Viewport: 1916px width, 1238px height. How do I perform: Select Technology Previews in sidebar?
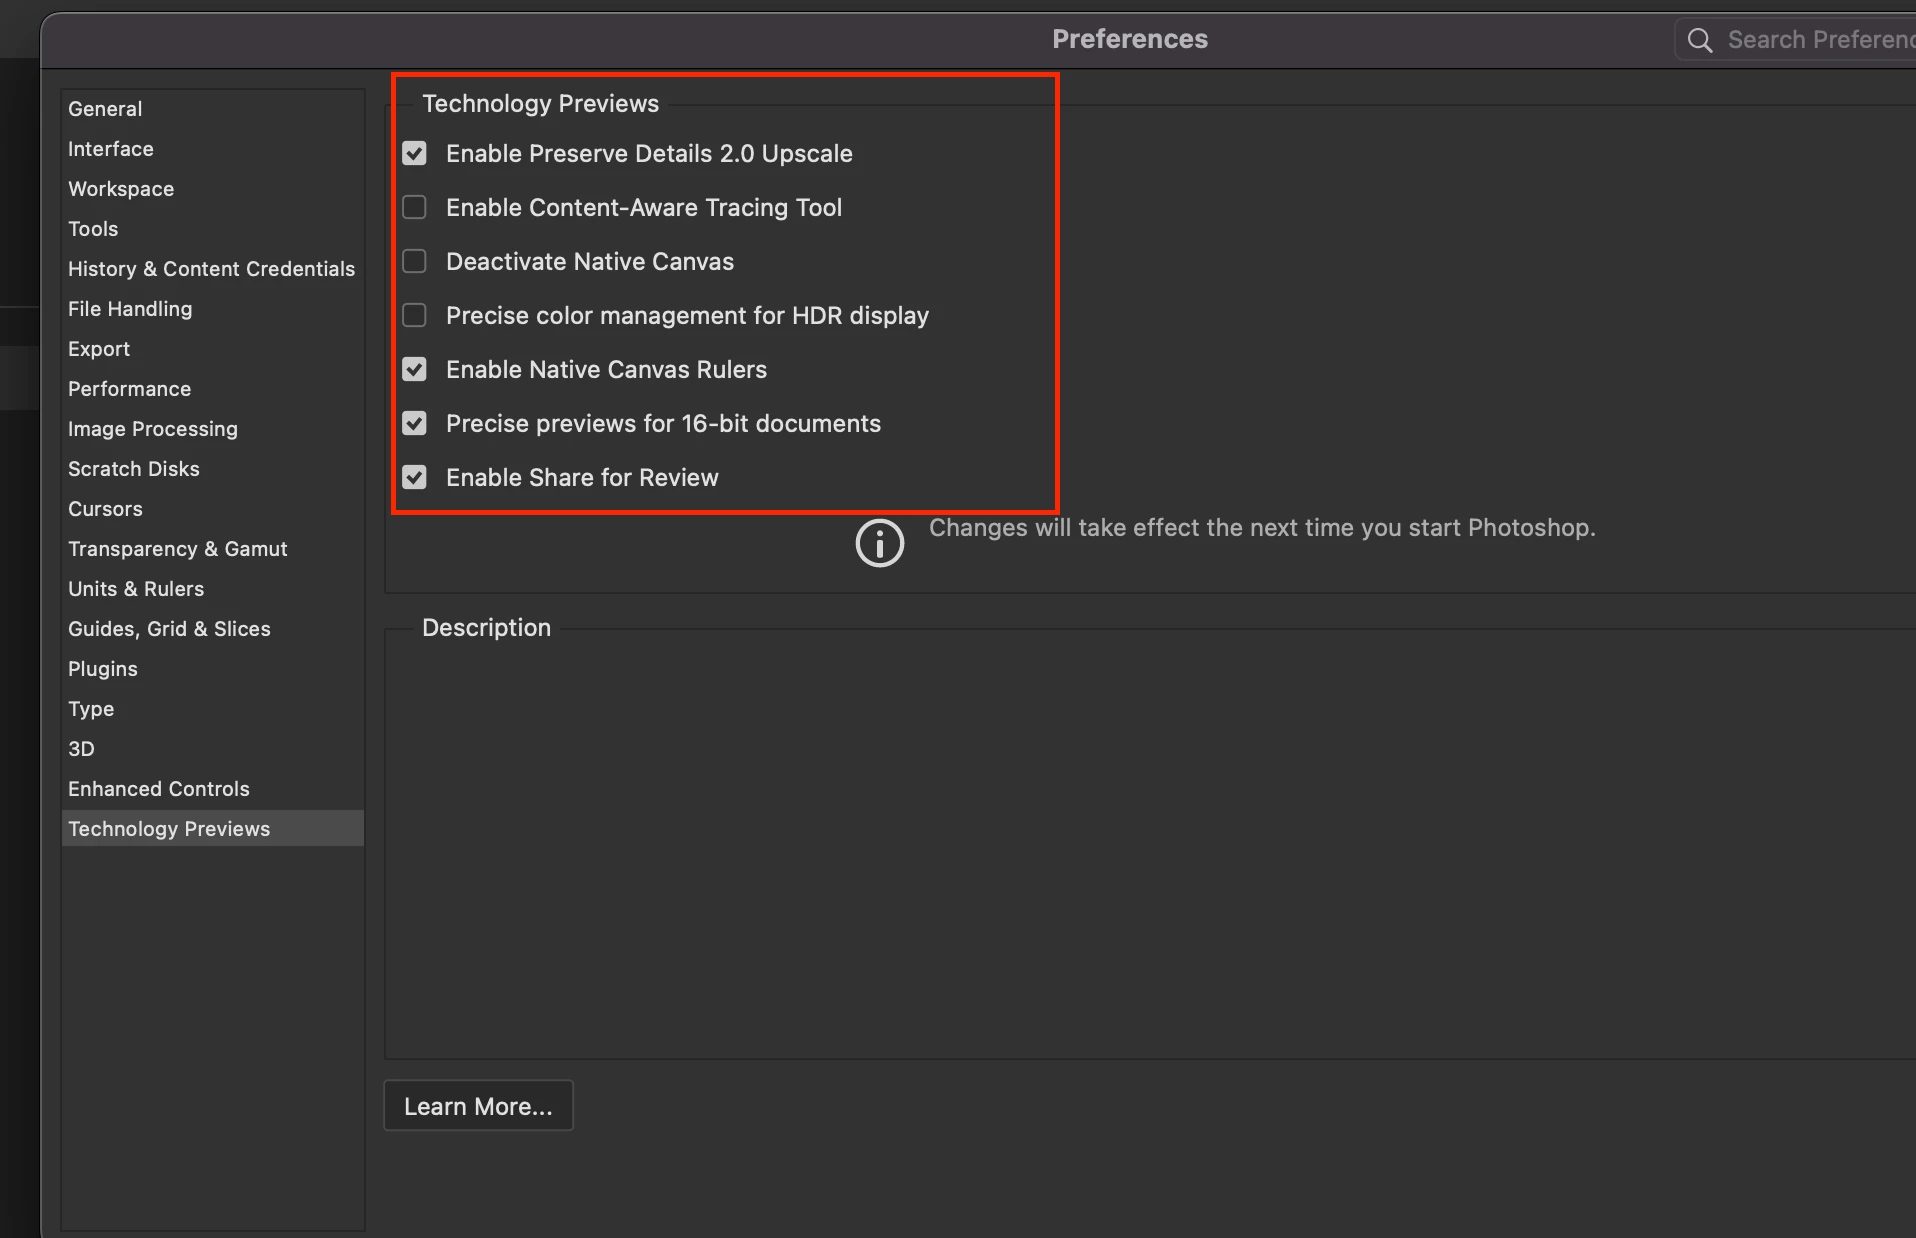pos(212,828)
